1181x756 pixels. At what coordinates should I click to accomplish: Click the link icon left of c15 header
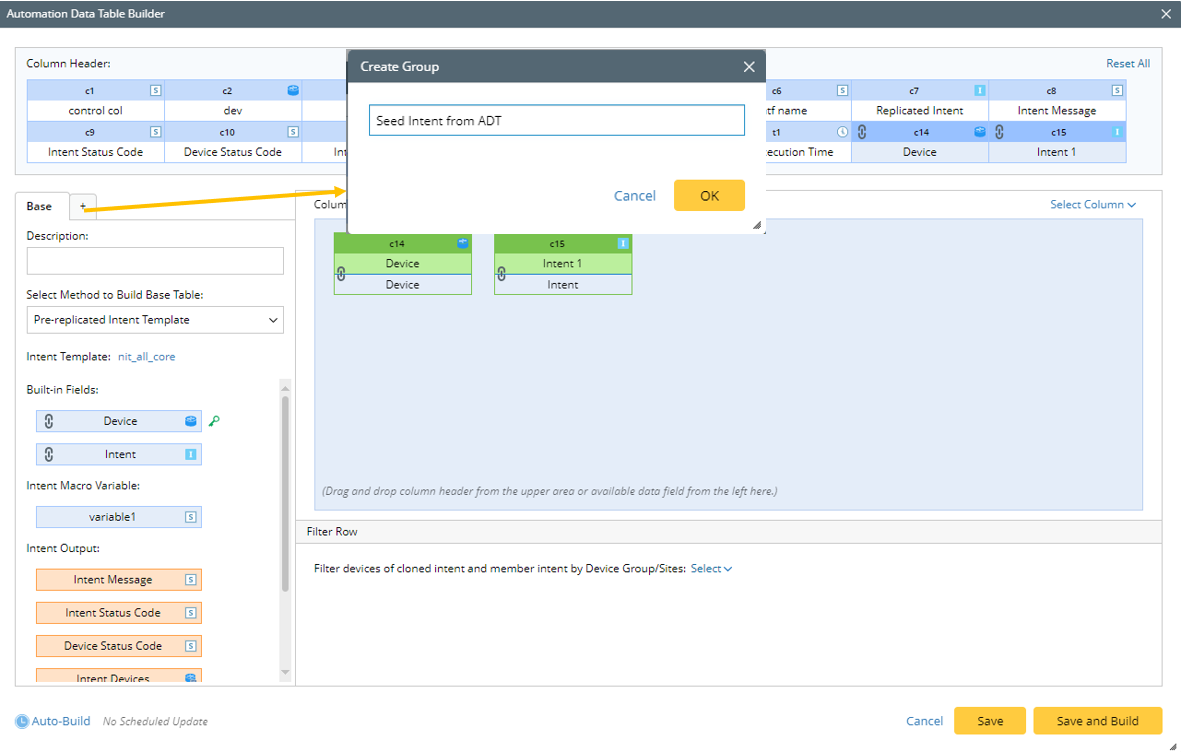(999, 132)
